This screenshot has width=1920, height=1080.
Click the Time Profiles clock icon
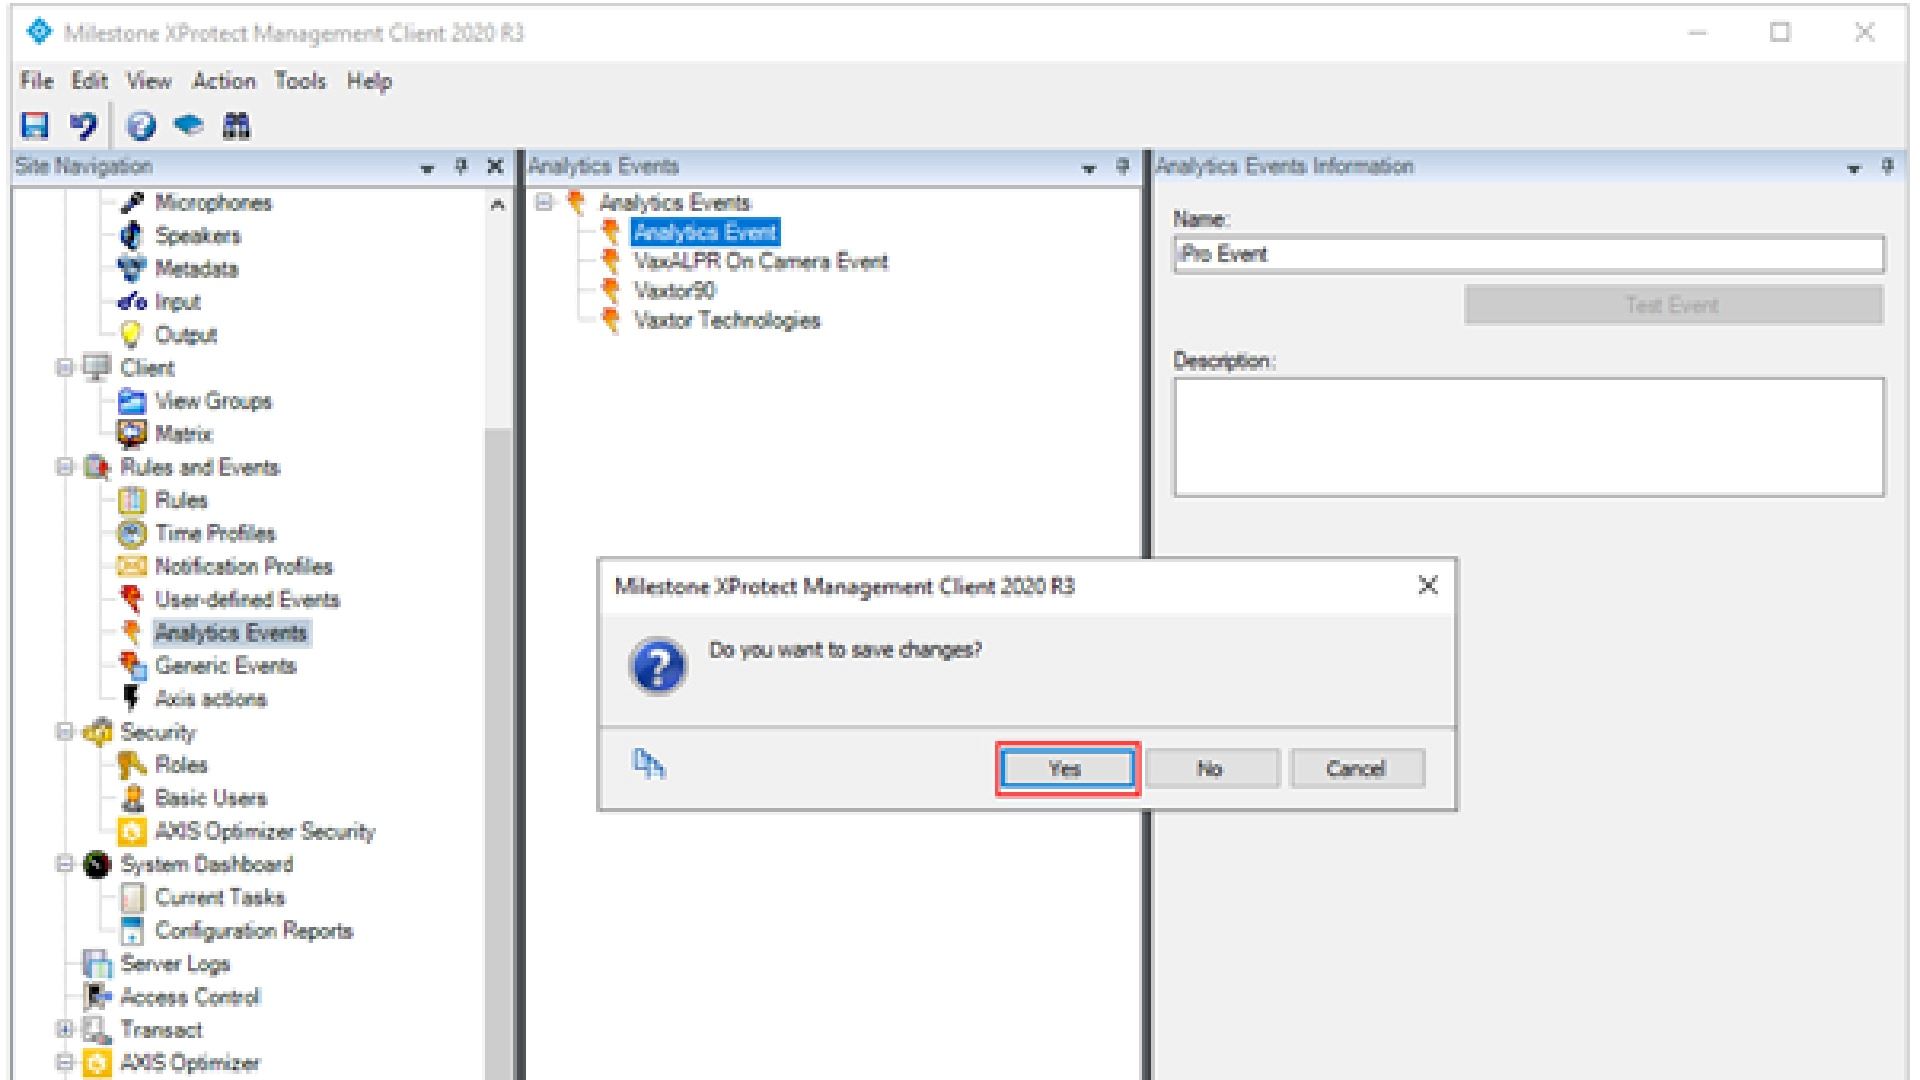coord(132,533)
